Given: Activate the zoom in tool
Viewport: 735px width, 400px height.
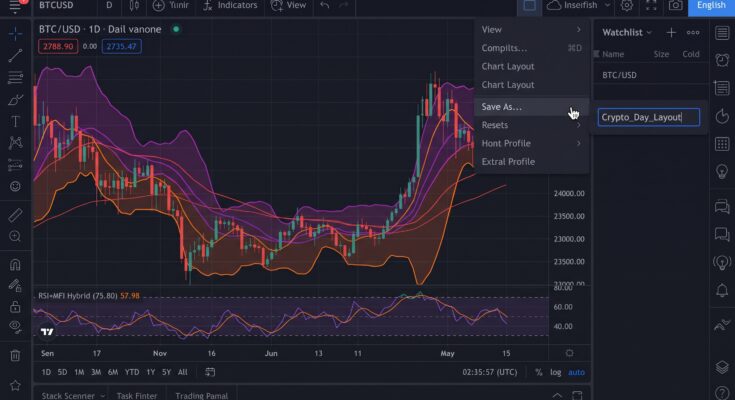Looking at the screenshot, I should pyautogui.click(x=15, y=236).
